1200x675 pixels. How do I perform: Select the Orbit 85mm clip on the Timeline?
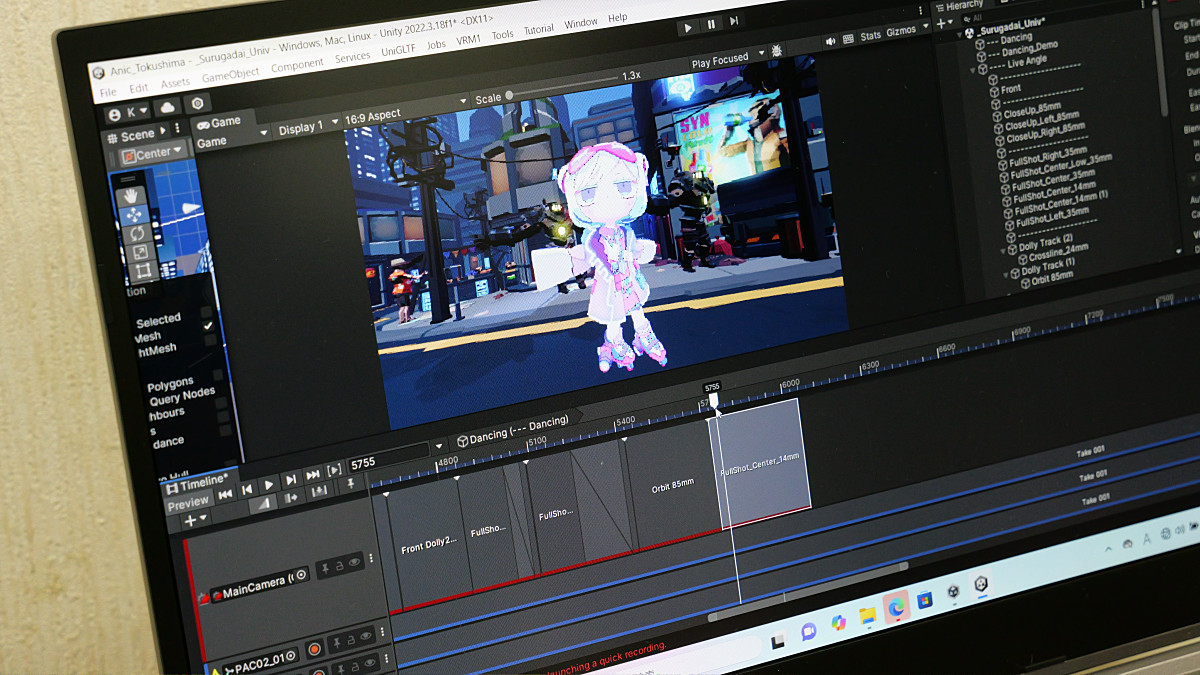point(672,485)
